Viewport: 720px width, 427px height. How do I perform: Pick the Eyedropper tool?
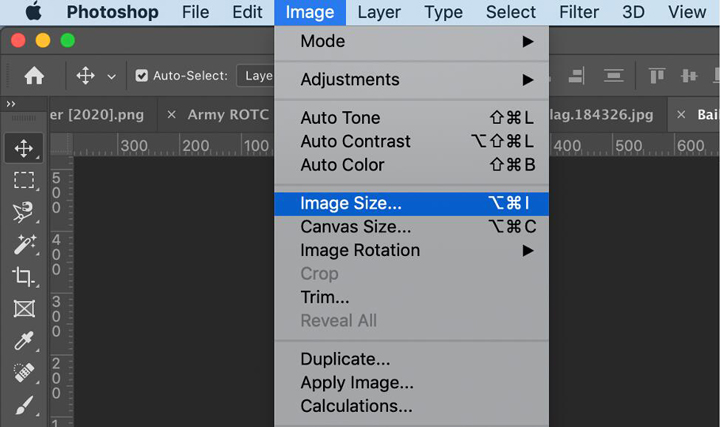point(23,341)
